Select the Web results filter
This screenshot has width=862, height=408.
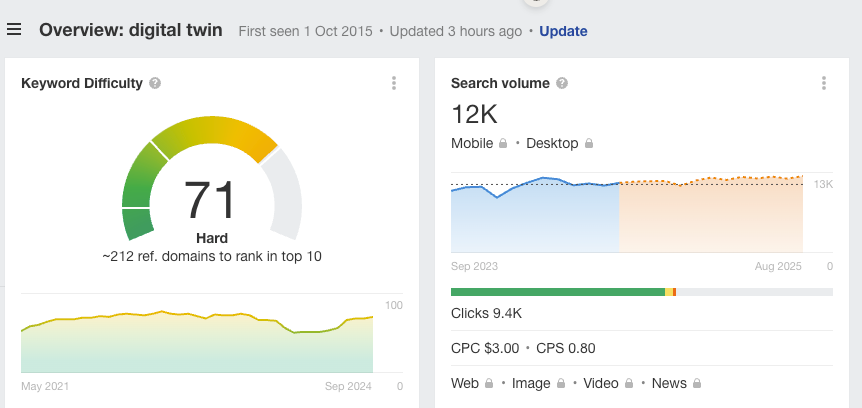465,383
